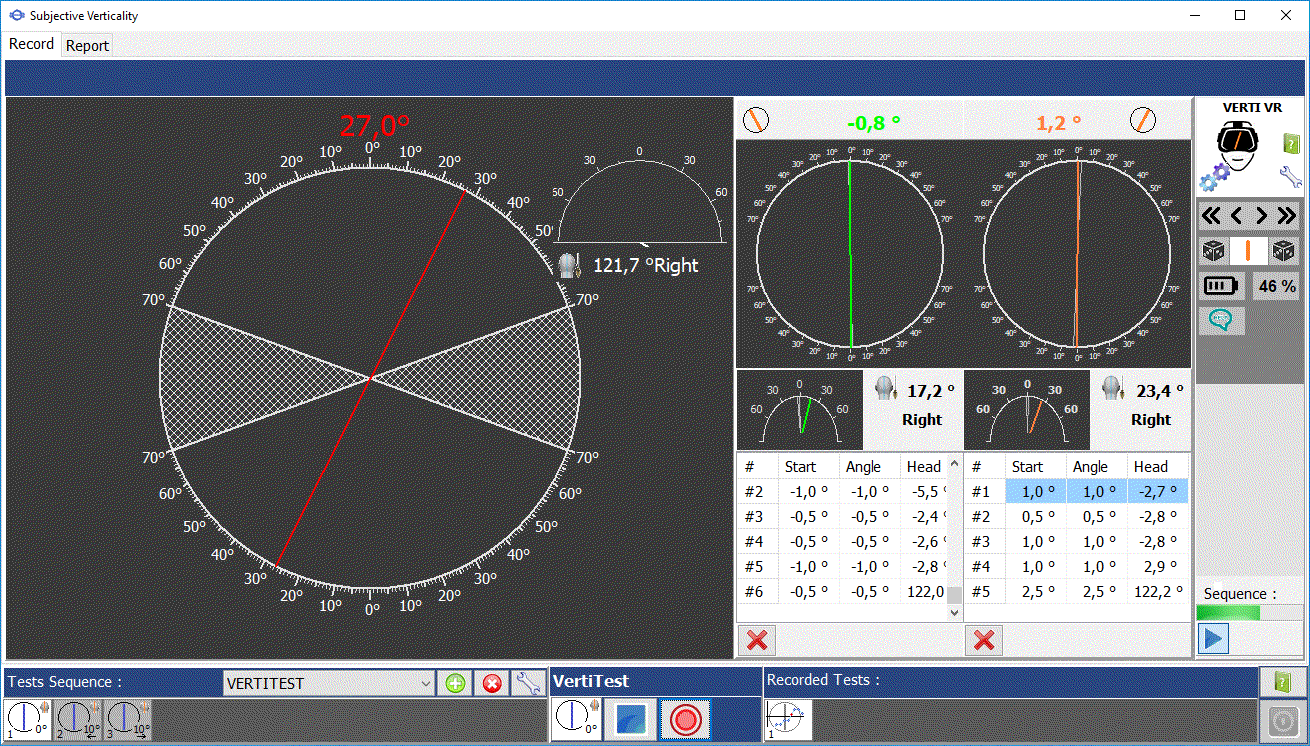Viewport: 1310px width, 746px height.
Task: Select test 2 thumbnail with 10° left arrow
Action: [79, 719]
